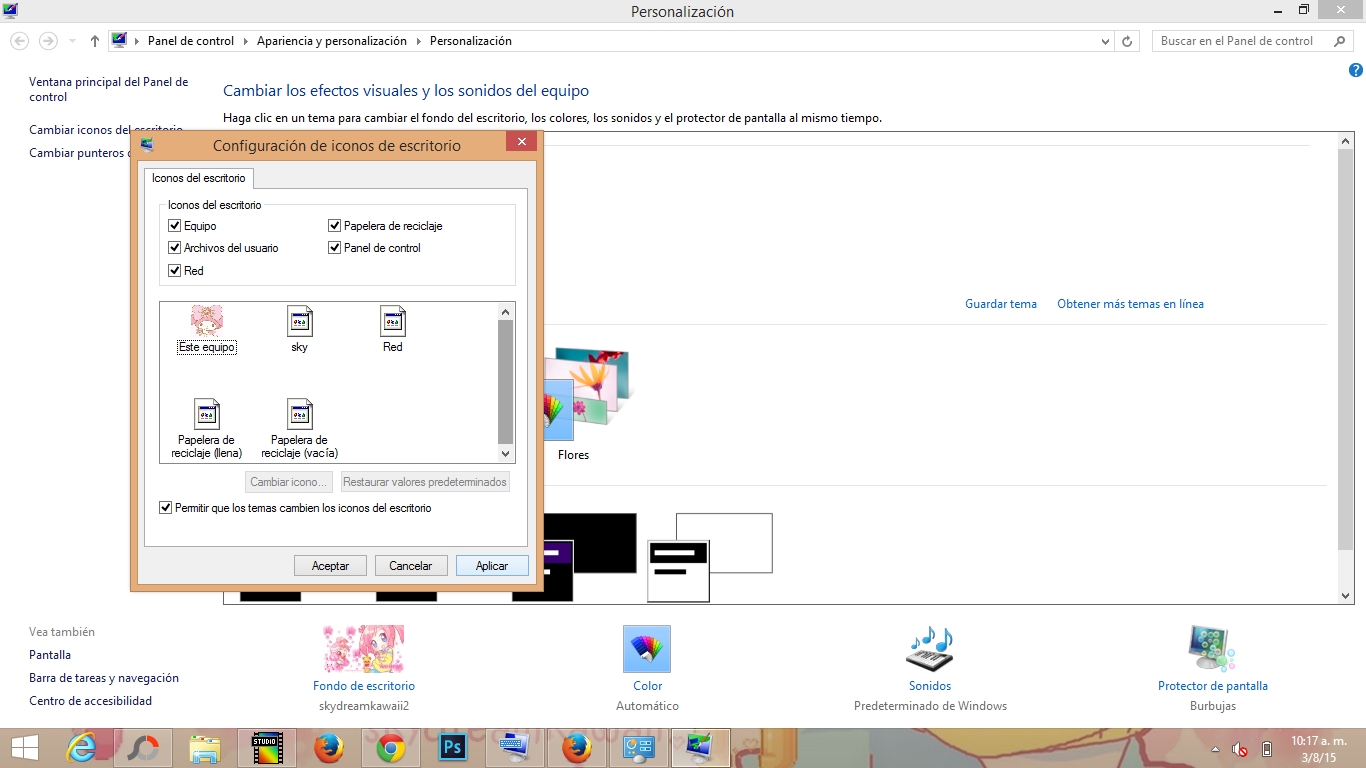Select the Este equipo icon in the list
This screenshot has height=768, width=1366.
coord(207,330)
